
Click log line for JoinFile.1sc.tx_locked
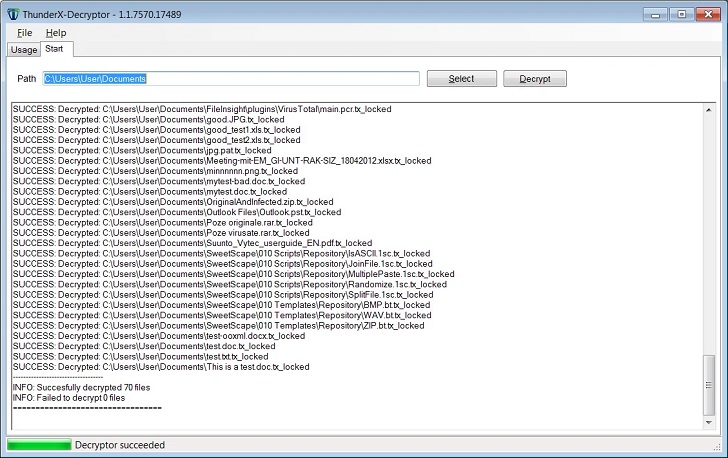222,264
